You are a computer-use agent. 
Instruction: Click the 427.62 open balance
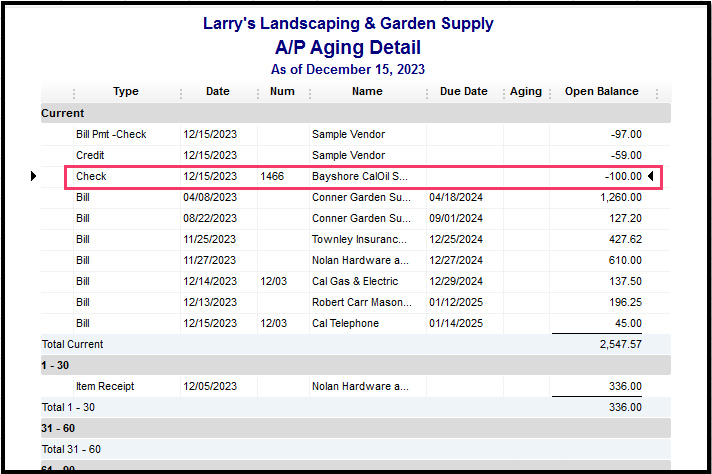pyautogui.click(x=625, y=239)
